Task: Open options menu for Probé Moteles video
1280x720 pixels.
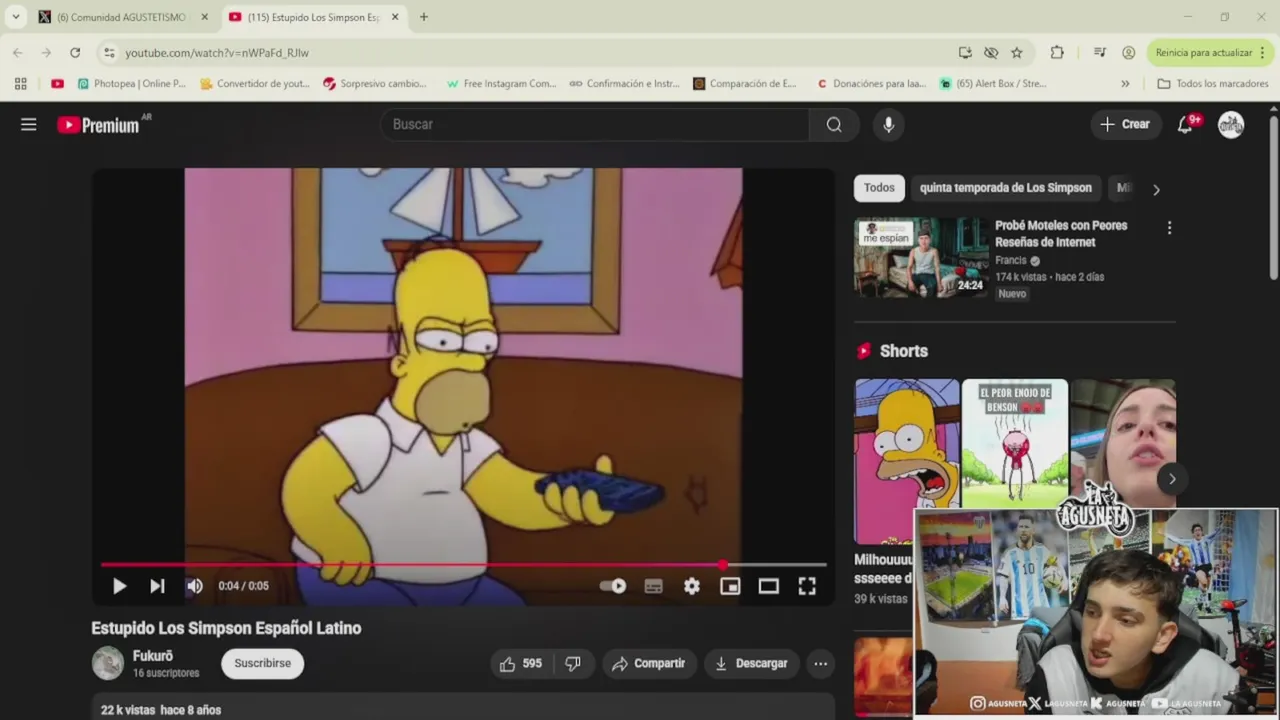Action: (x=1169, y=228)
